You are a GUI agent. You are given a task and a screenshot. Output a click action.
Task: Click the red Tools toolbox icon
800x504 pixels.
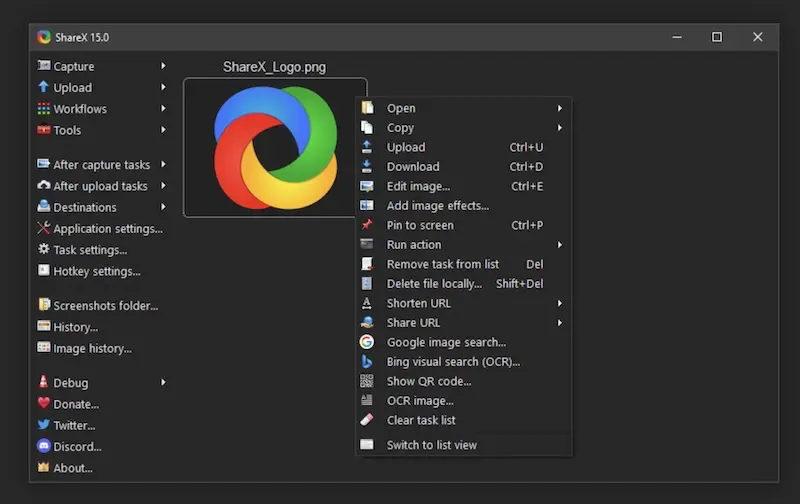point(44,130)
